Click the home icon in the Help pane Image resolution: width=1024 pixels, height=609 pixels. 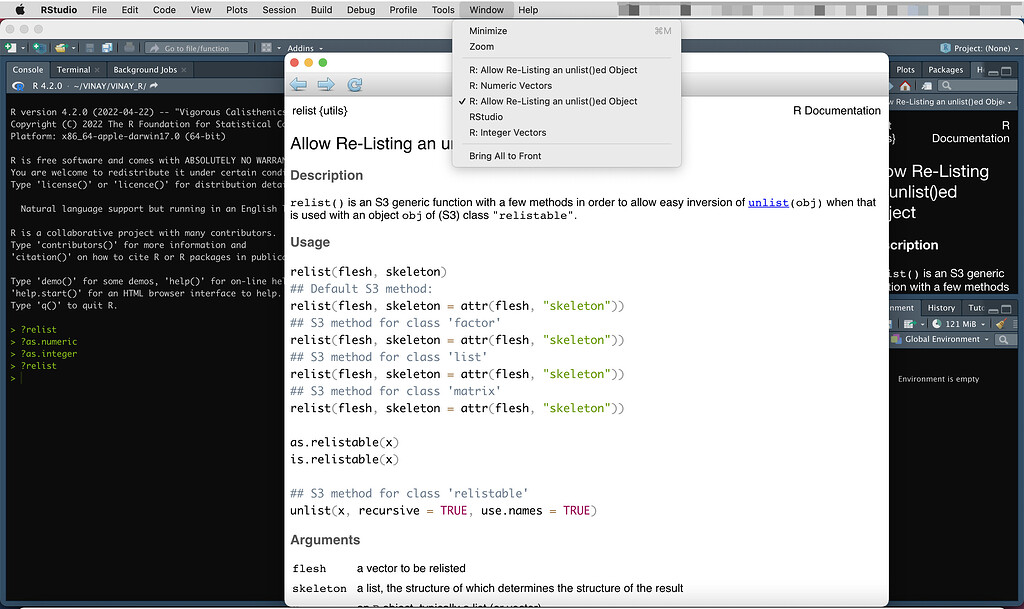click(x=905, y=86)
